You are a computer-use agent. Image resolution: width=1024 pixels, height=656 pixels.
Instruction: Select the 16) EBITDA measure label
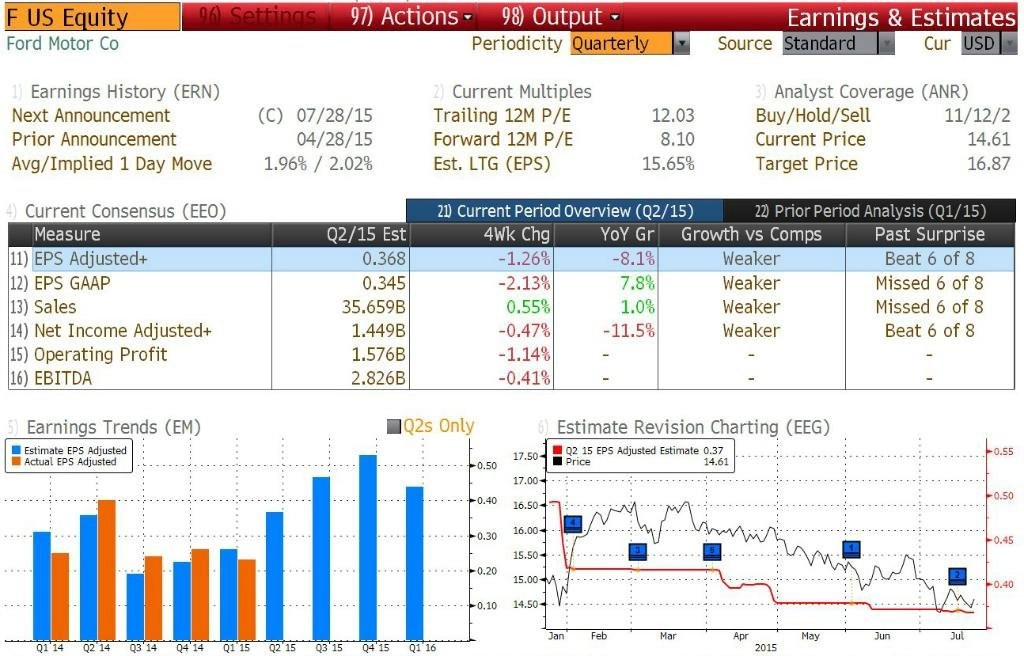click(x=63, y=378)
